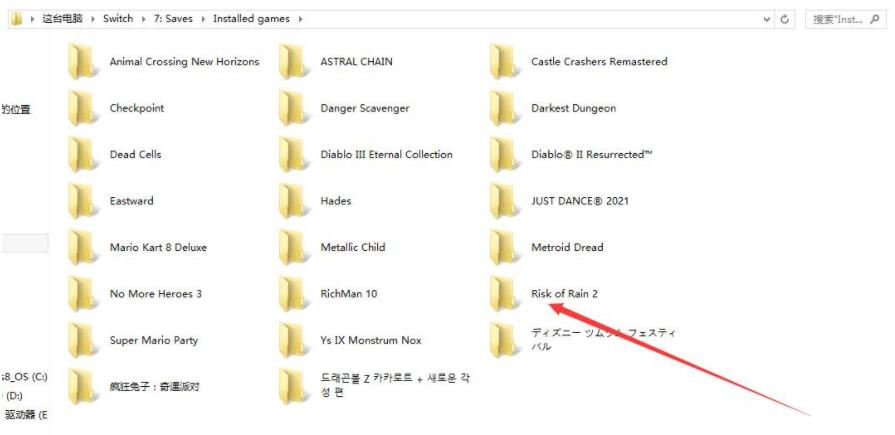This screenshot has width=895, height=435.
Task: Open the Castle Crashers Remastered folder icon
Action: pos(505,62)
